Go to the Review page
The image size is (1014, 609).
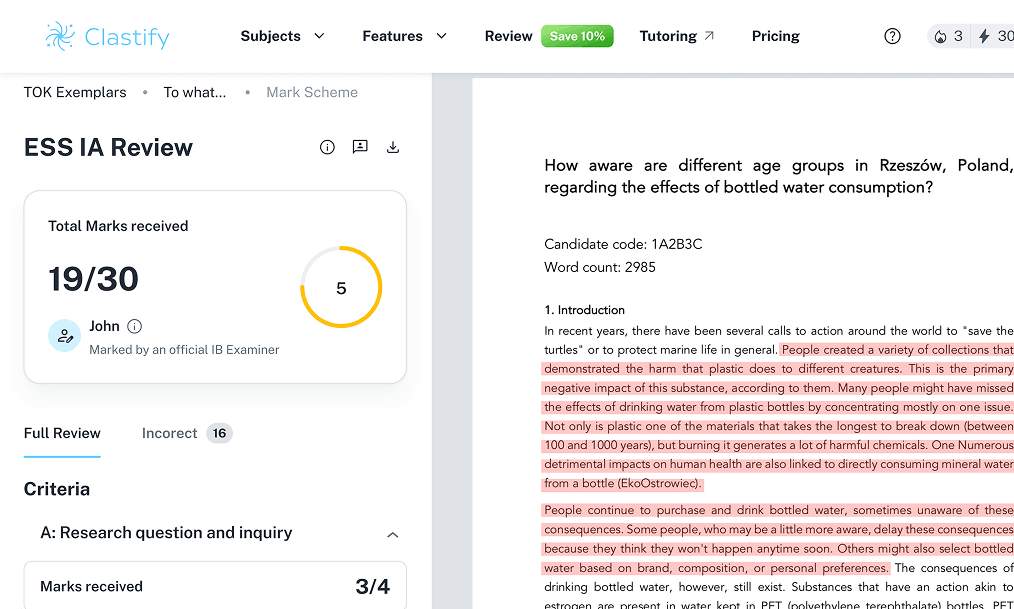pos(508,36)
